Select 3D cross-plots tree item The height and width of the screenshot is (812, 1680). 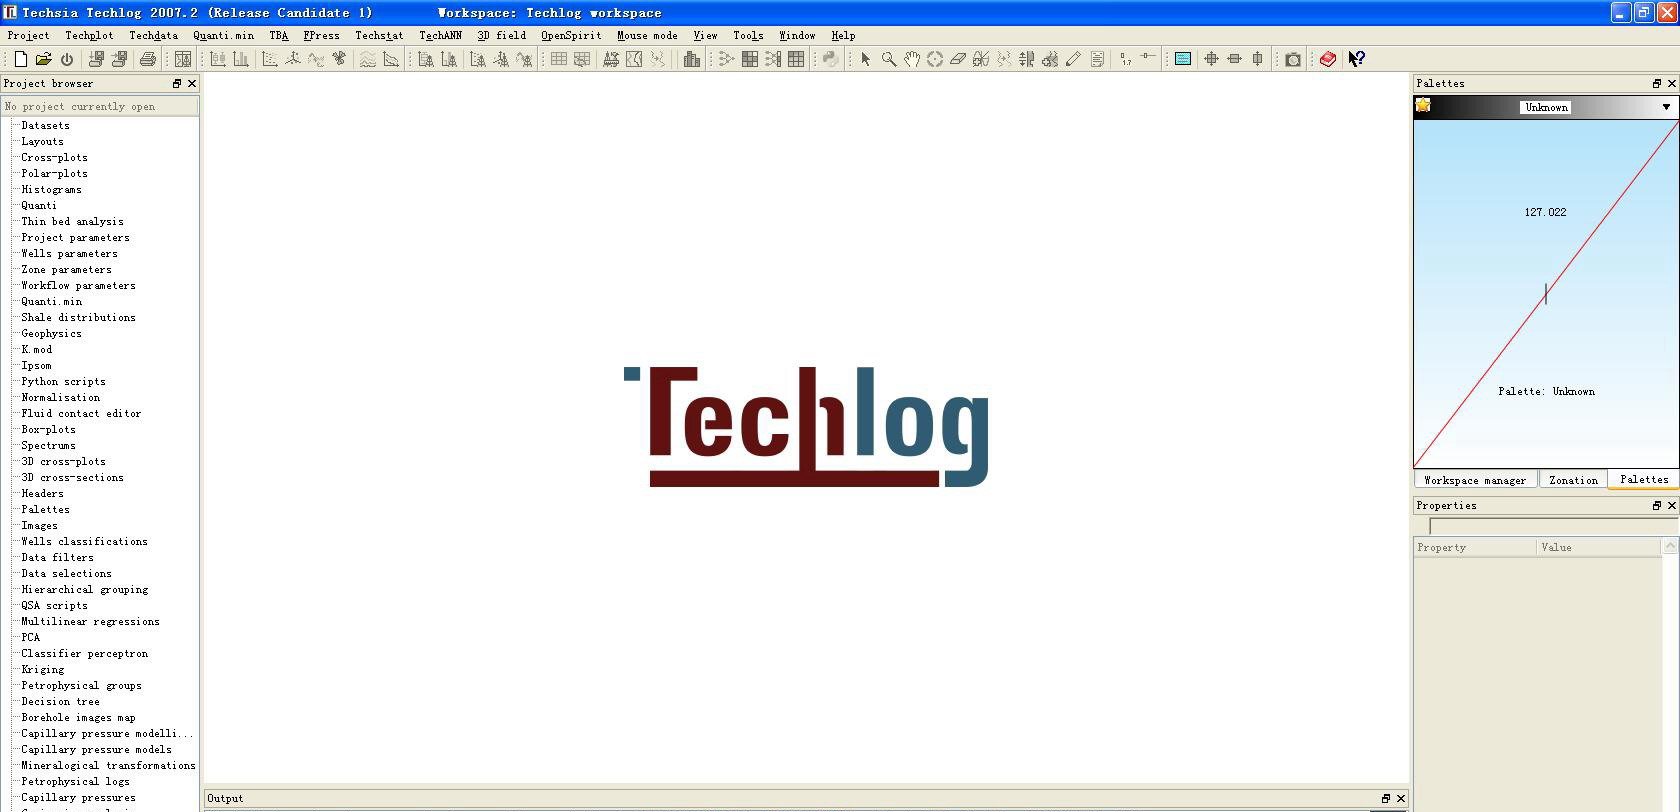(x=63, y=462)
